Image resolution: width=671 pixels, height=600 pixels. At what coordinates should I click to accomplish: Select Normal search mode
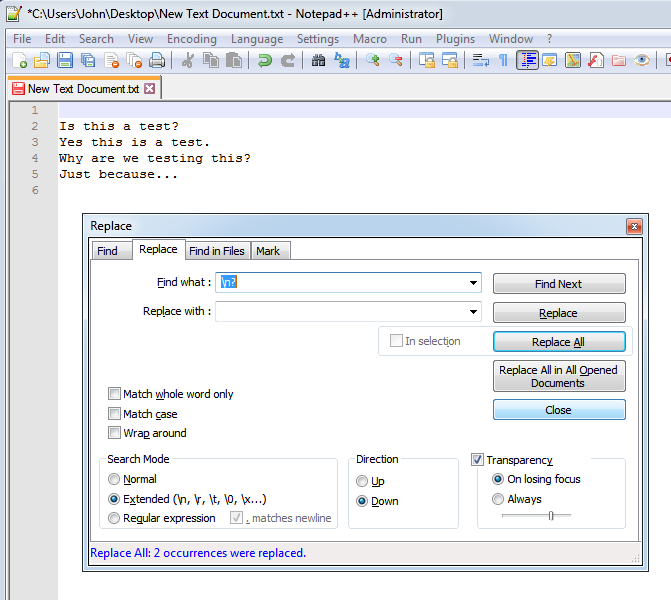click(x=114, y=479)
